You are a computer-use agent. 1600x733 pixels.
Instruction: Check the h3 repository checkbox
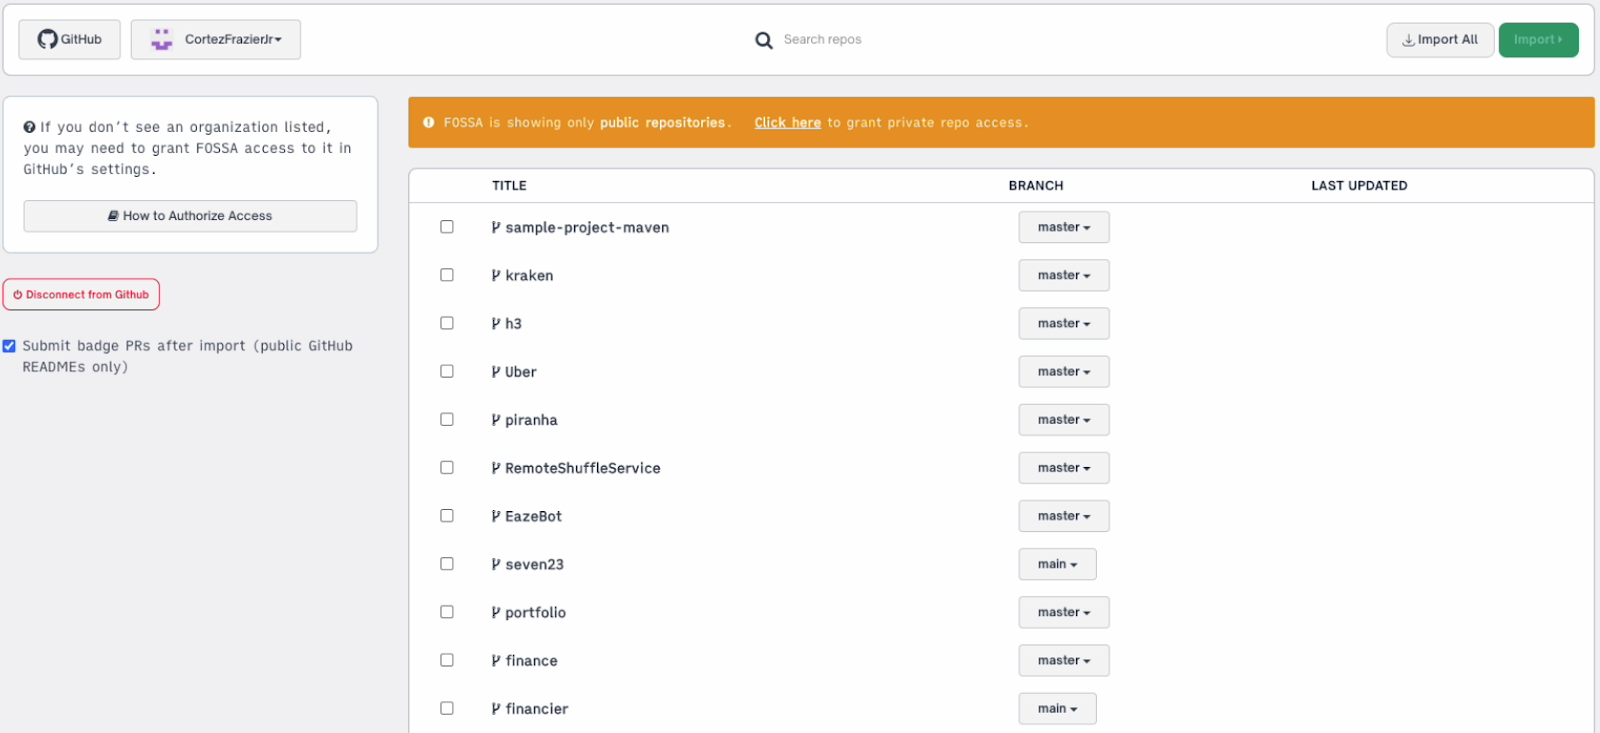click(x=447, y=323)
